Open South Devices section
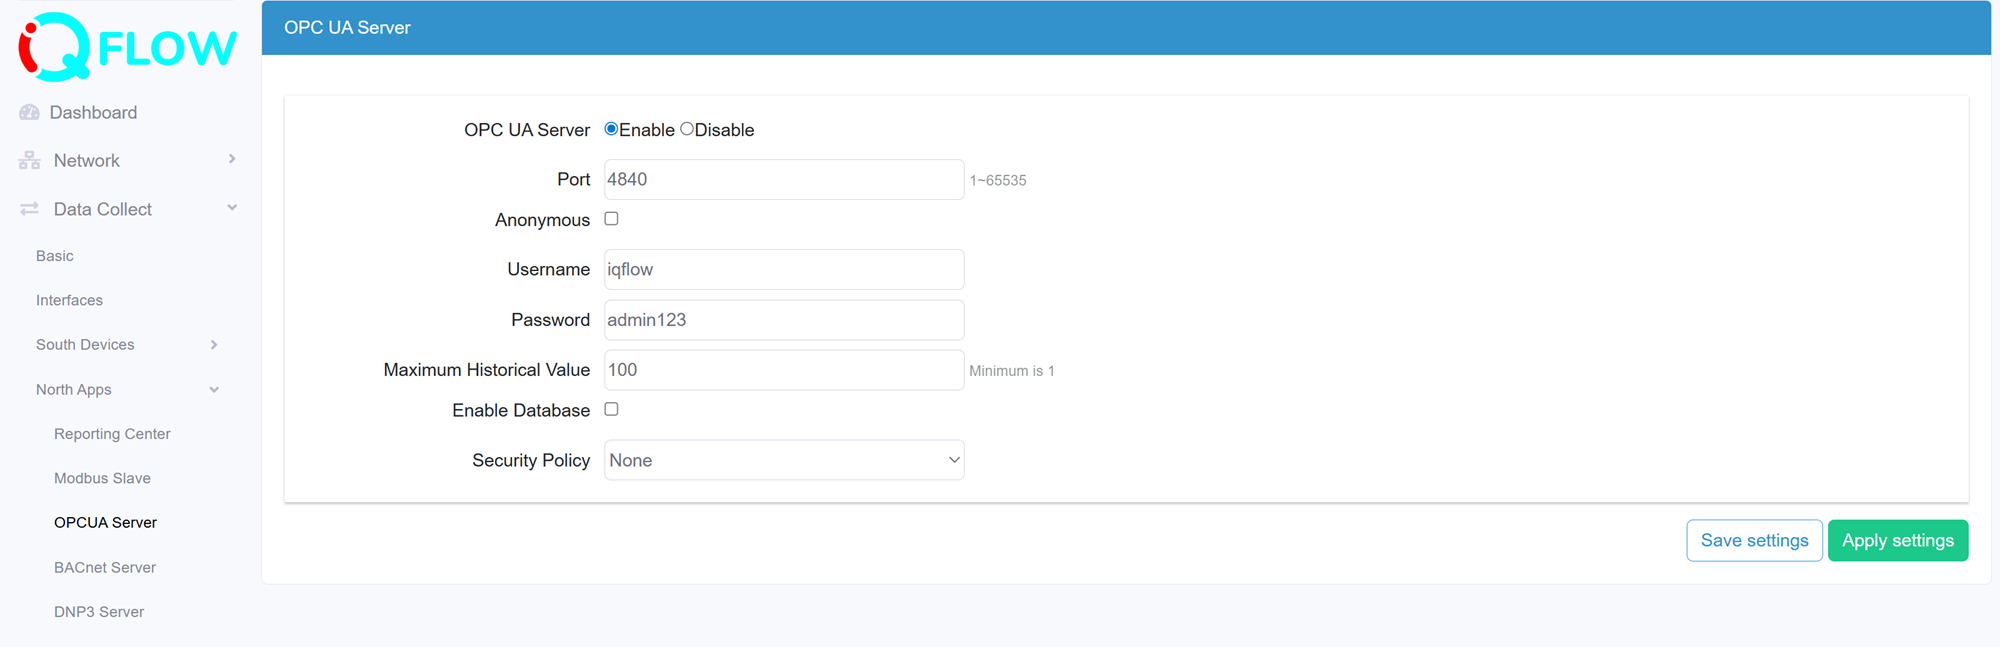This screenshot has width=2000, height=647. coord(85,344)
